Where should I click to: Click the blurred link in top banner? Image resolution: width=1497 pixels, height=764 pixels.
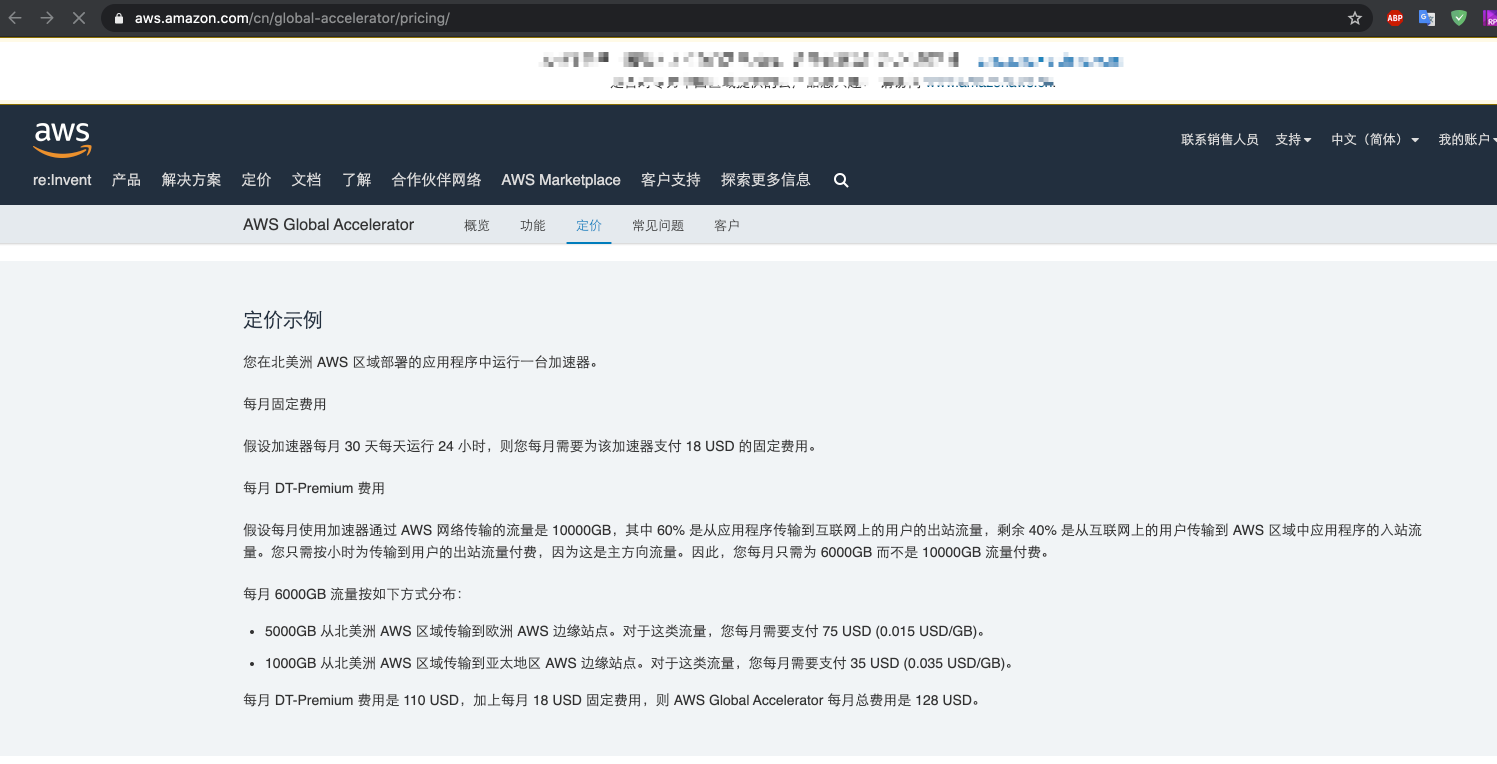tap(1050, 61)
